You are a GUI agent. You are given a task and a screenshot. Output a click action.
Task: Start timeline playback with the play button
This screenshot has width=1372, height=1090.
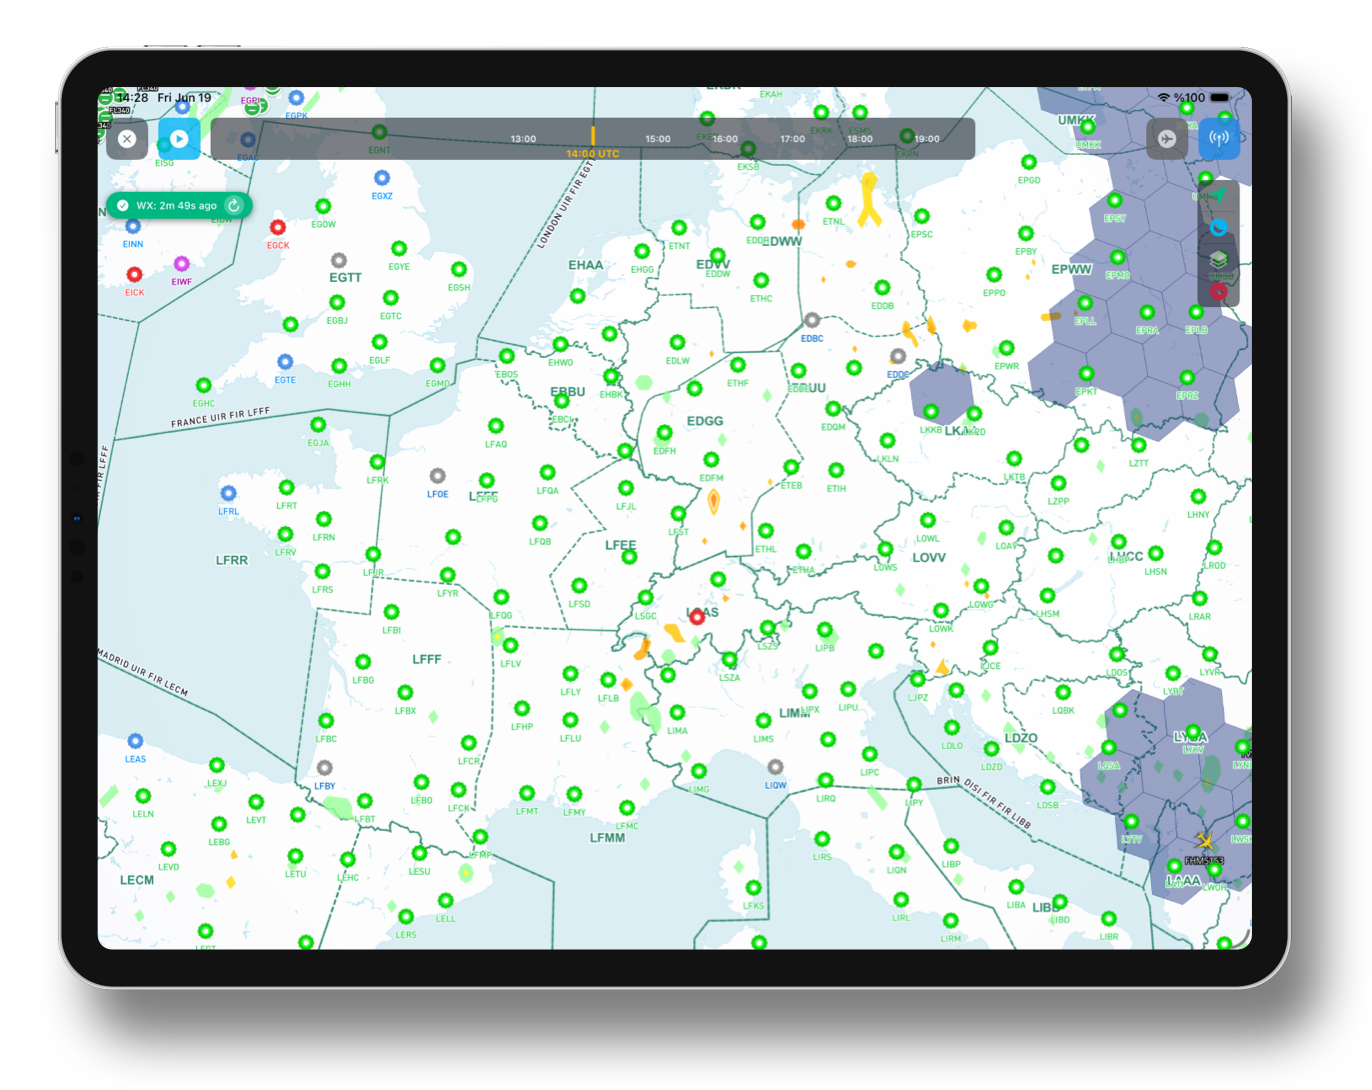tap(179, 139)
